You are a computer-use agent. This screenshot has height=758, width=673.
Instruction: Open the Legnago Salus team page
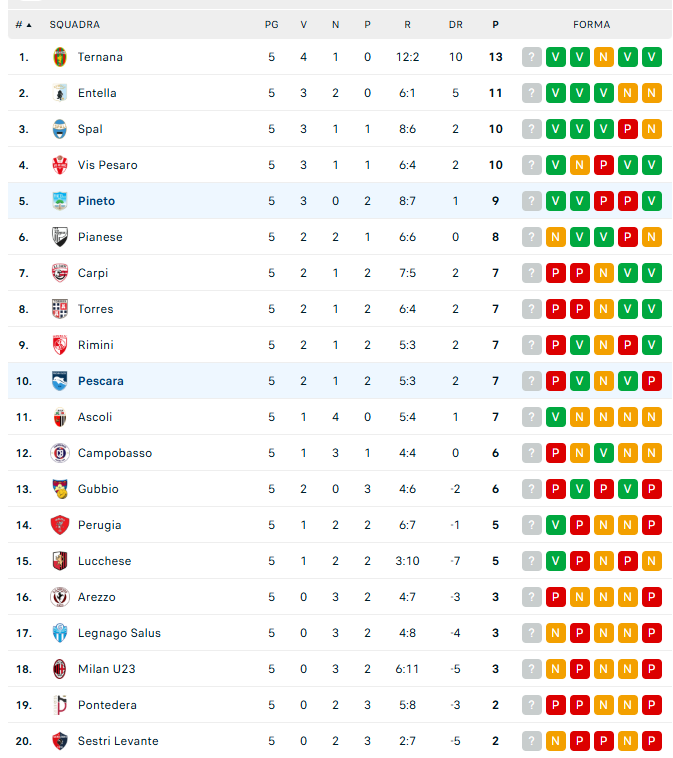tap(119, 633)
